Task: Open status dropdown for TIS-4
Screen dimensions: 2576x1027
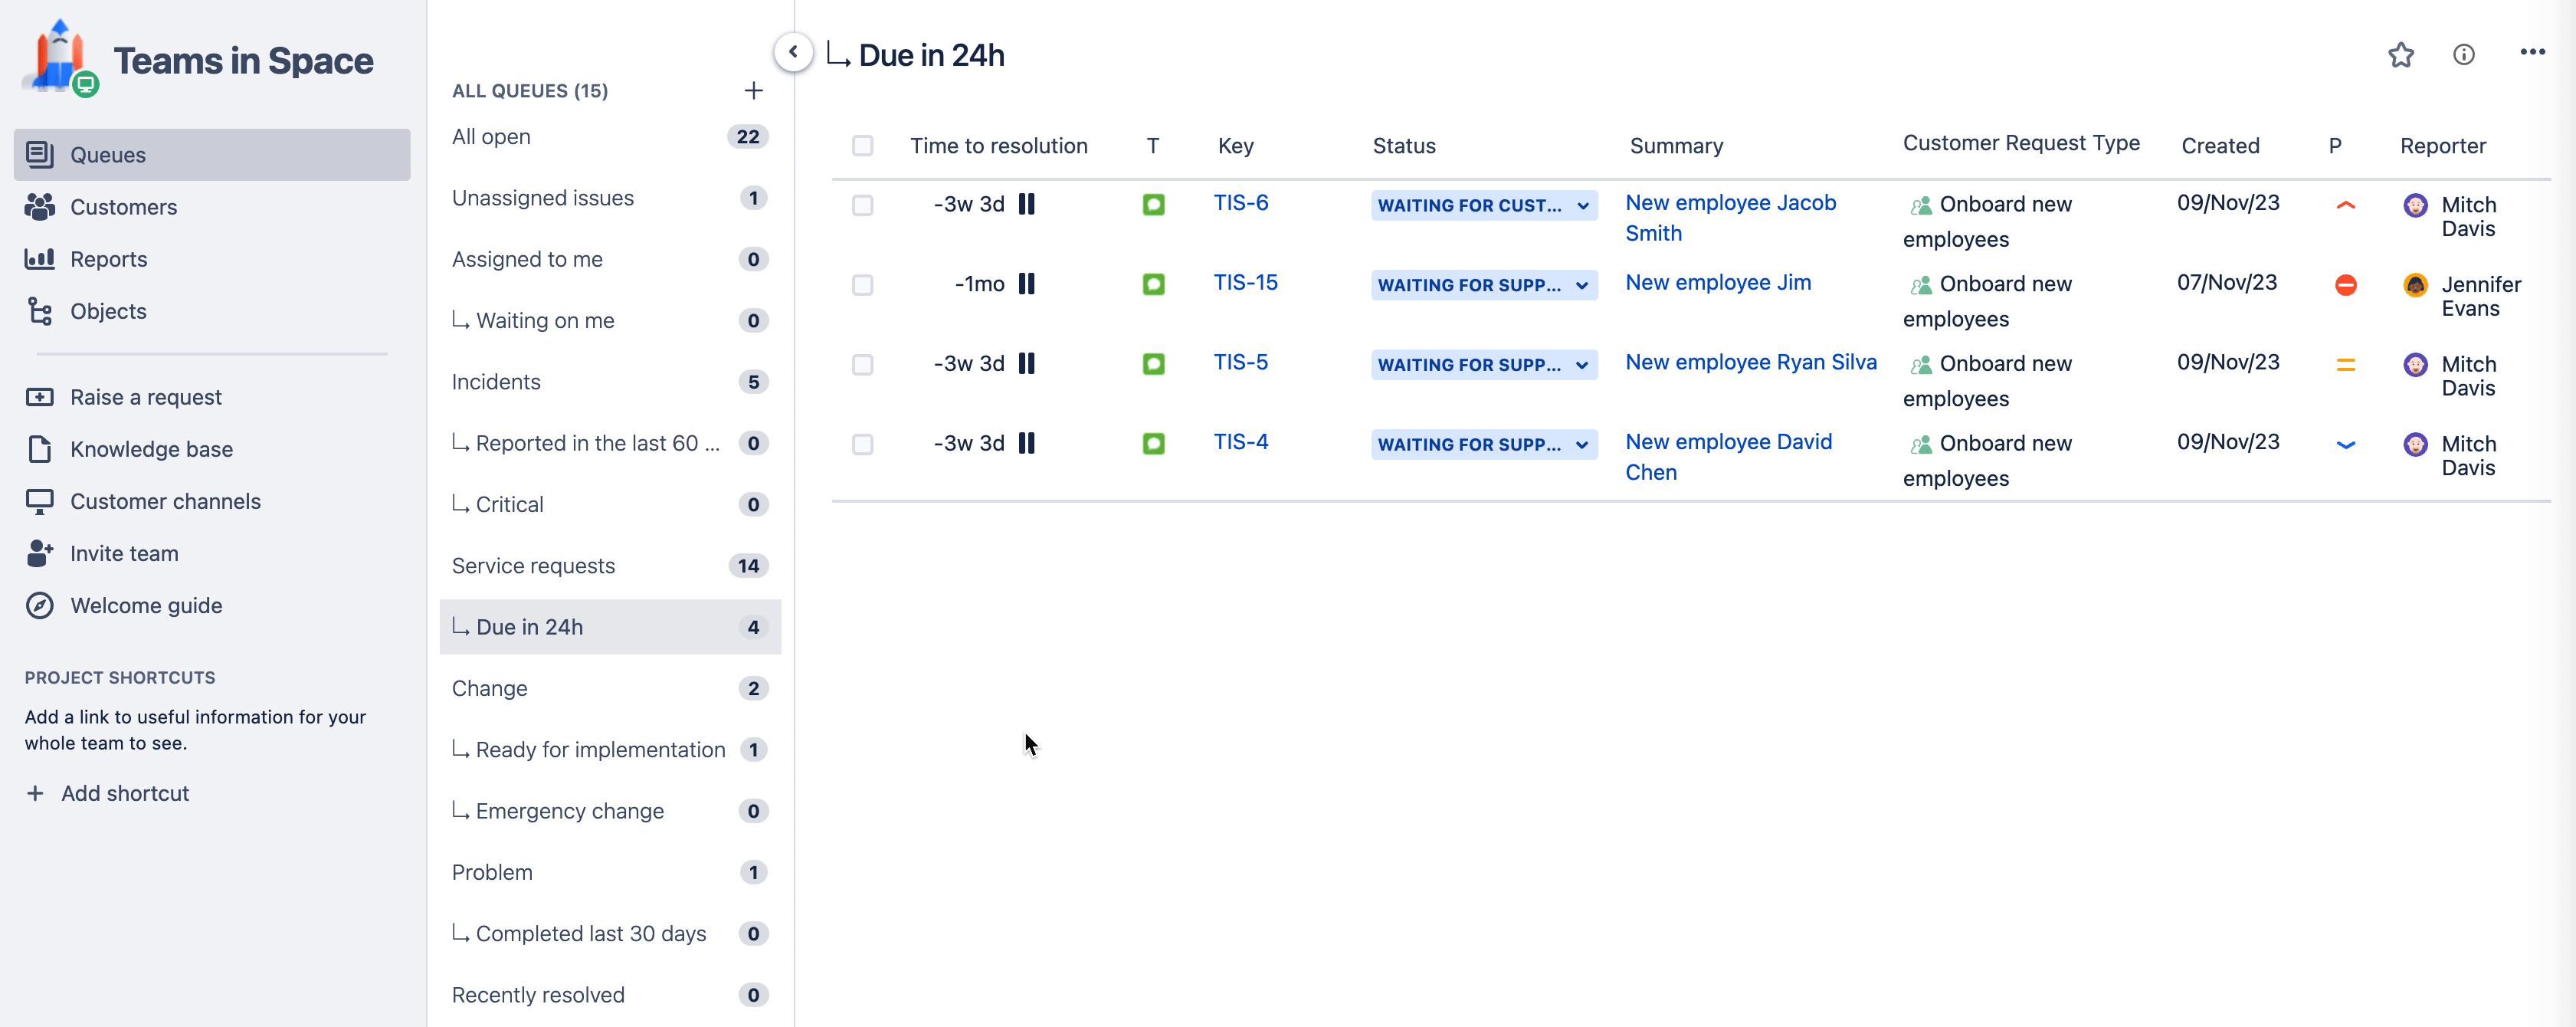Action: tap(1484, 444)
